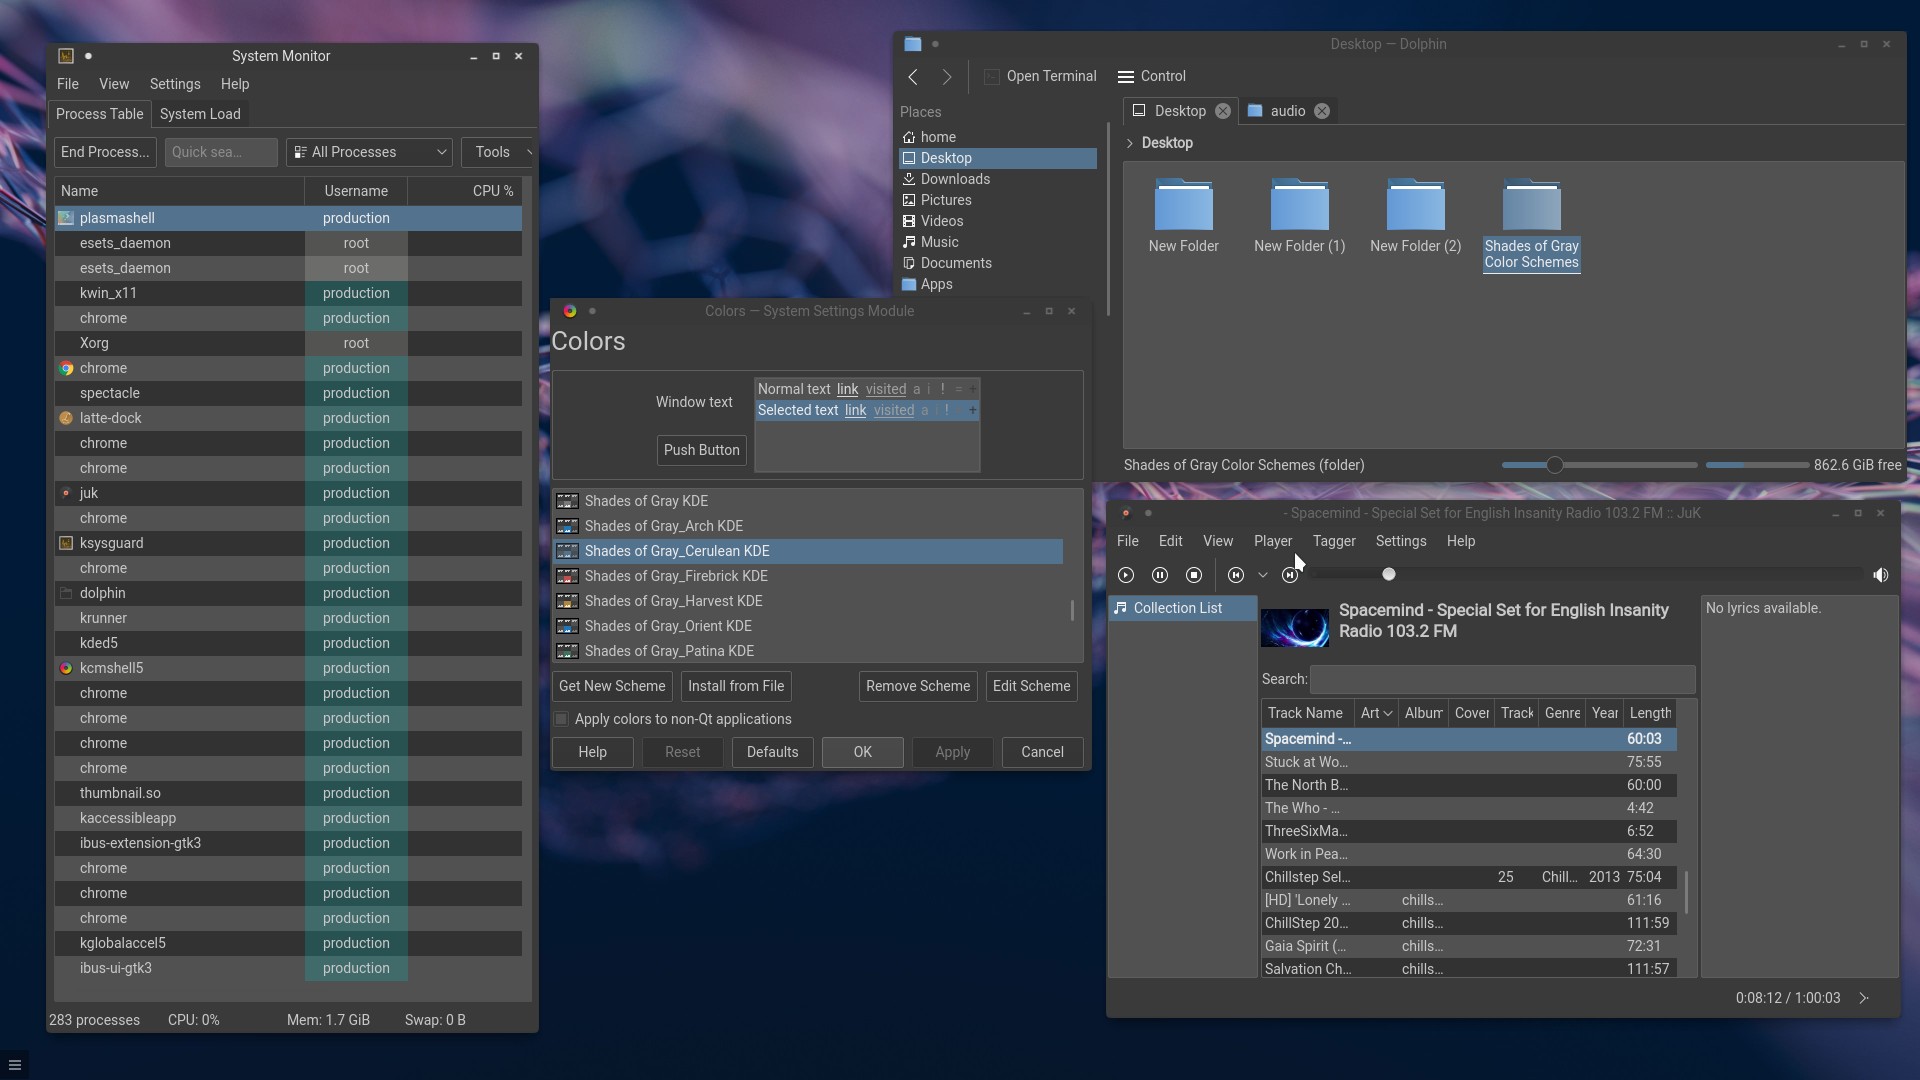Go forward in Dolphin file manager

(x=947, y=77)
